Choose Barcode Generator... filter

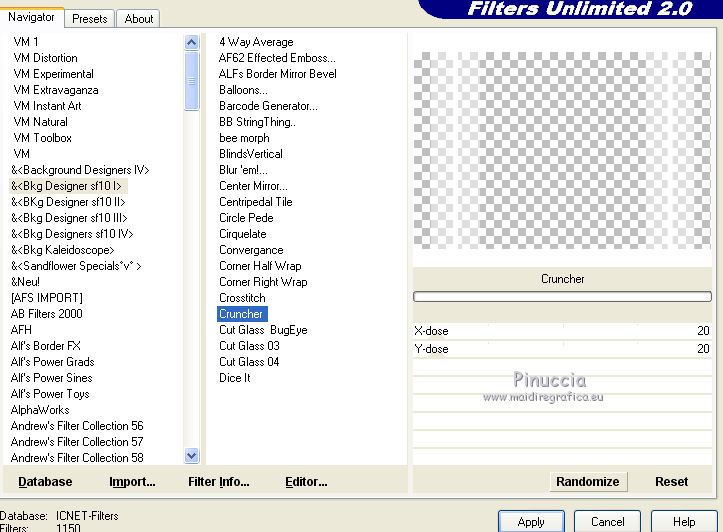tap(268, 106)
